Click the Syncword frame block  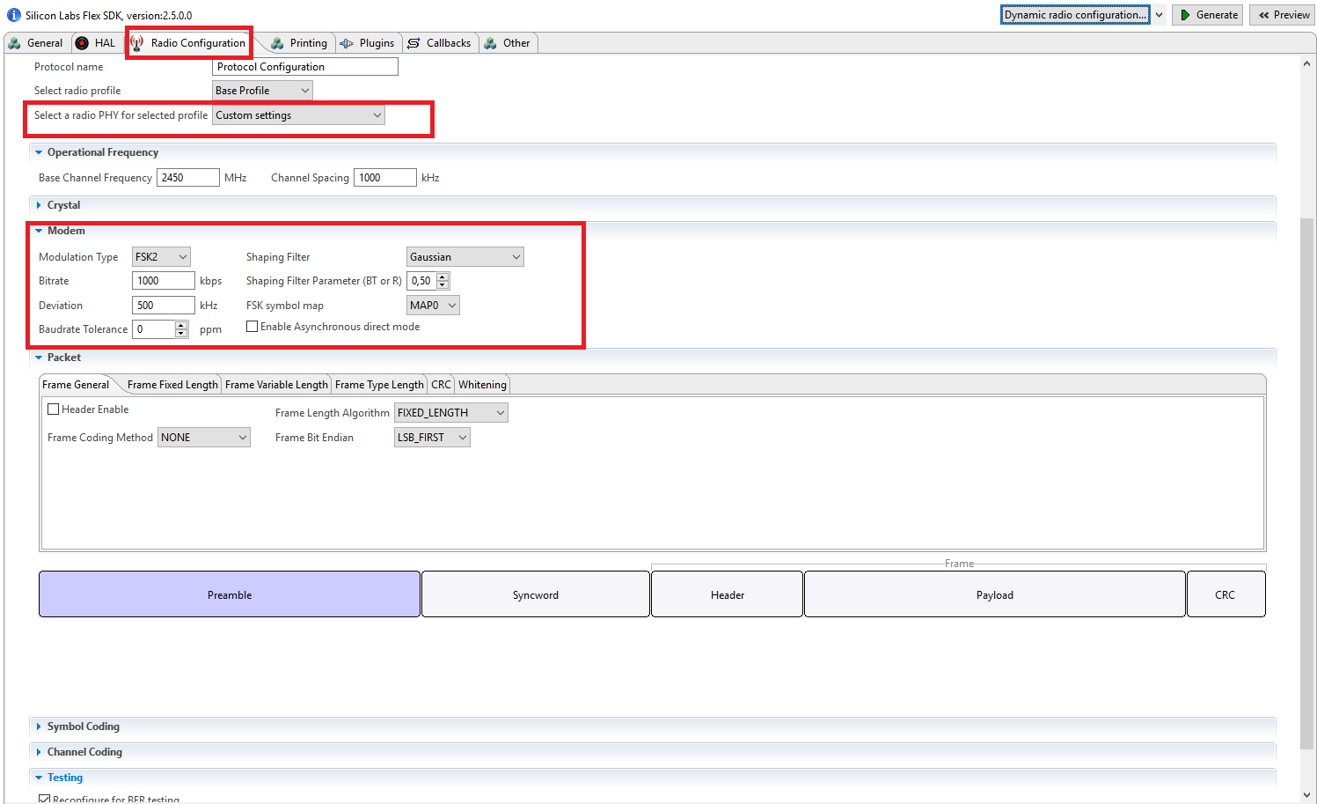535,595
